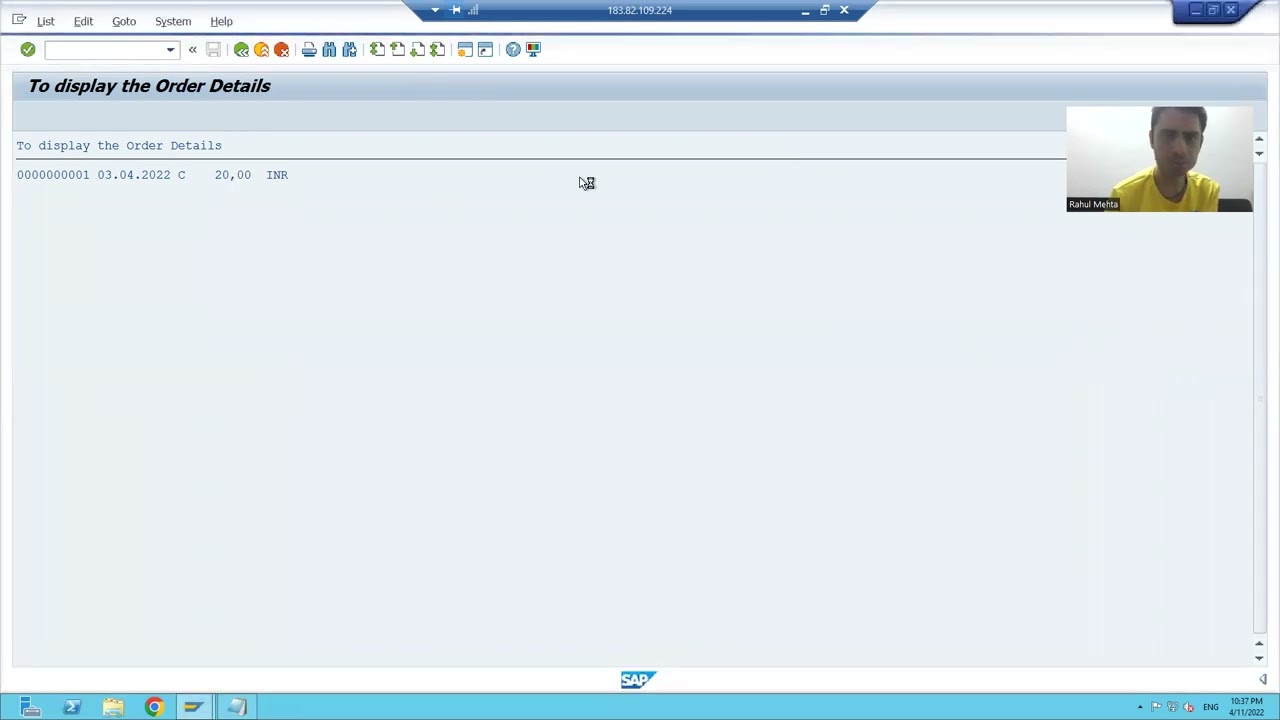Click the green Enter checkmark icon
The image size is (1280, 720).
[28, 49]
